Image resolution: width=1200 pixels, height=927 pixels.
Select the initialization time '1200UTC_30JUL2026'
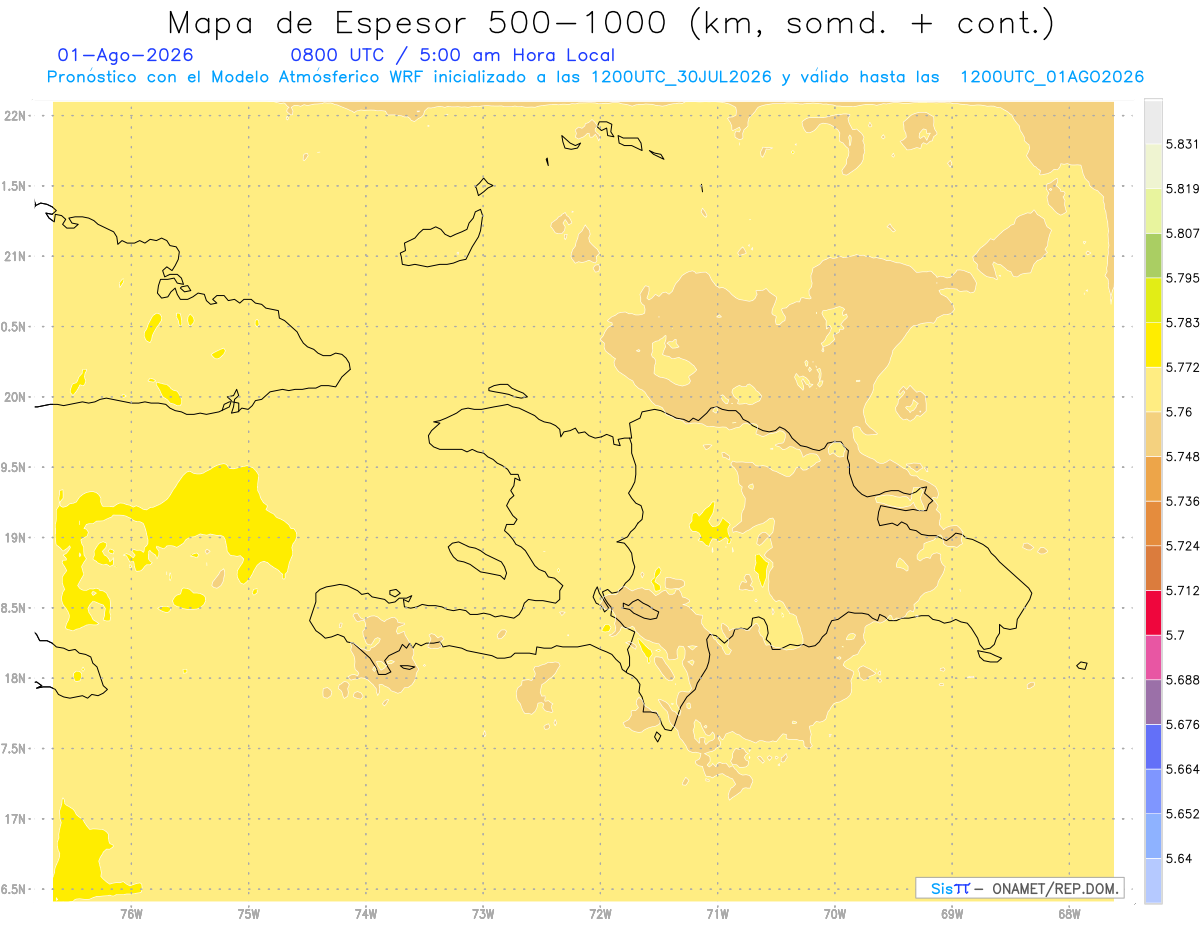pos(682,77)
